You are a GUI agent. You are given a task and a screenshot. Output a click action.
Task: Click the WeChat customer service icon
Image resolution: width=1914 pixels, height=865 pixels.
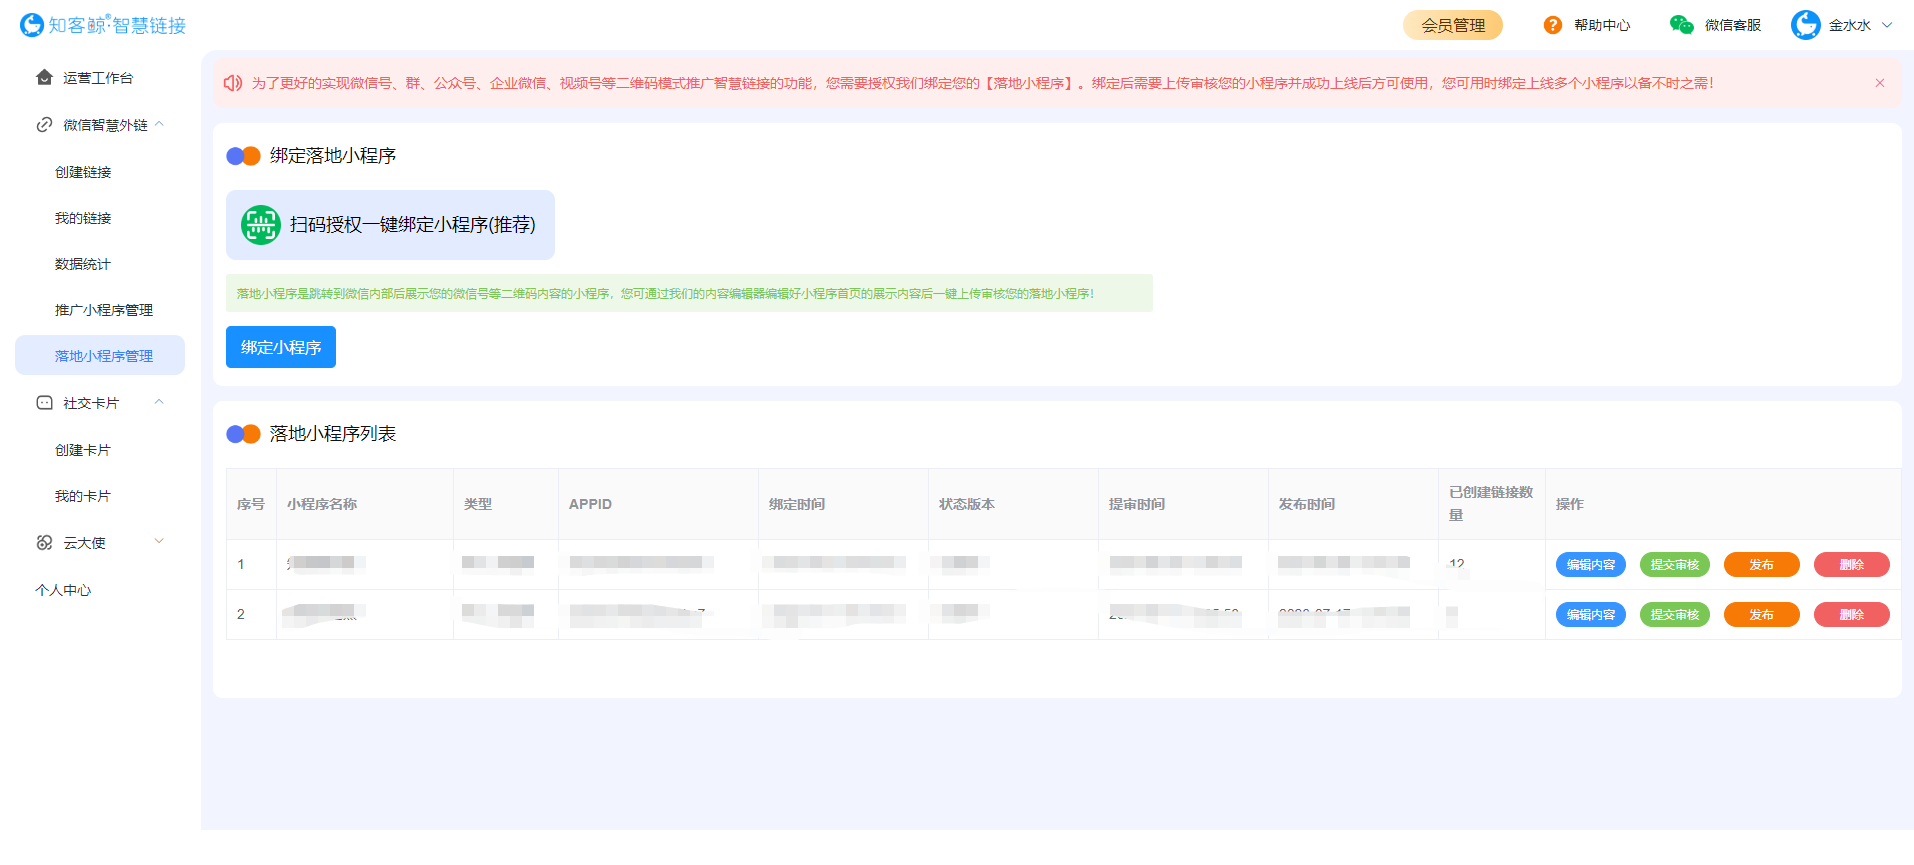pyautogui.click(x=1681, y=25)
